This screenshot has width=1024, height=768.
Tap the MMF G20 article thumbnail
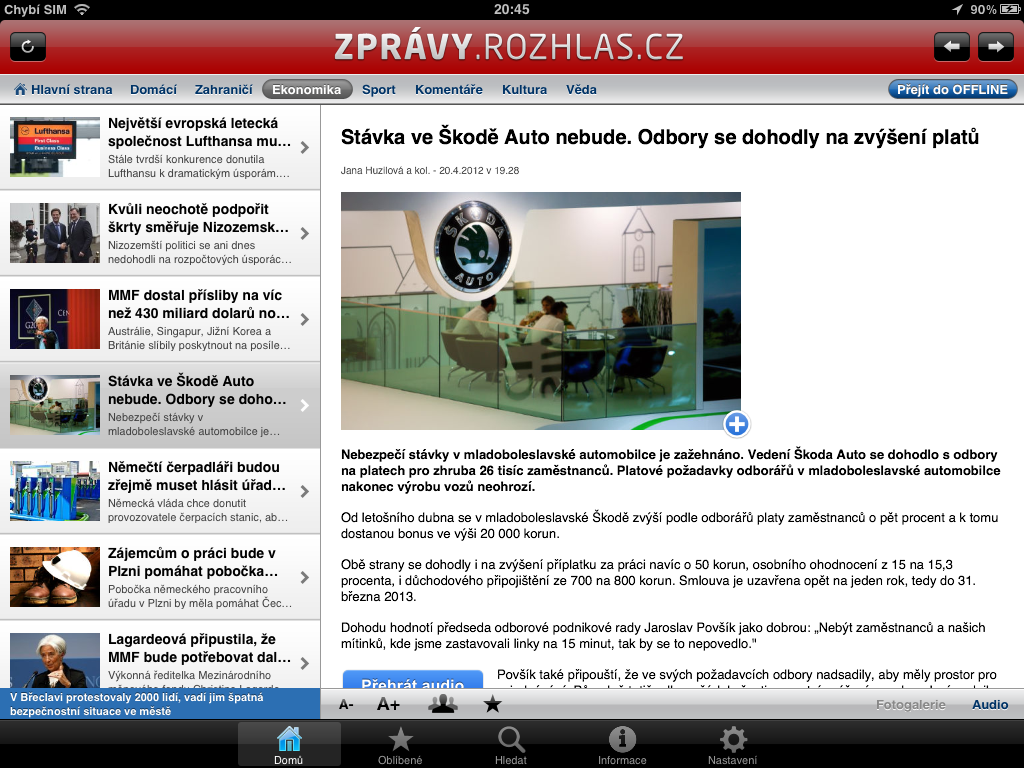pyautogui.click(x=55, y=319)
